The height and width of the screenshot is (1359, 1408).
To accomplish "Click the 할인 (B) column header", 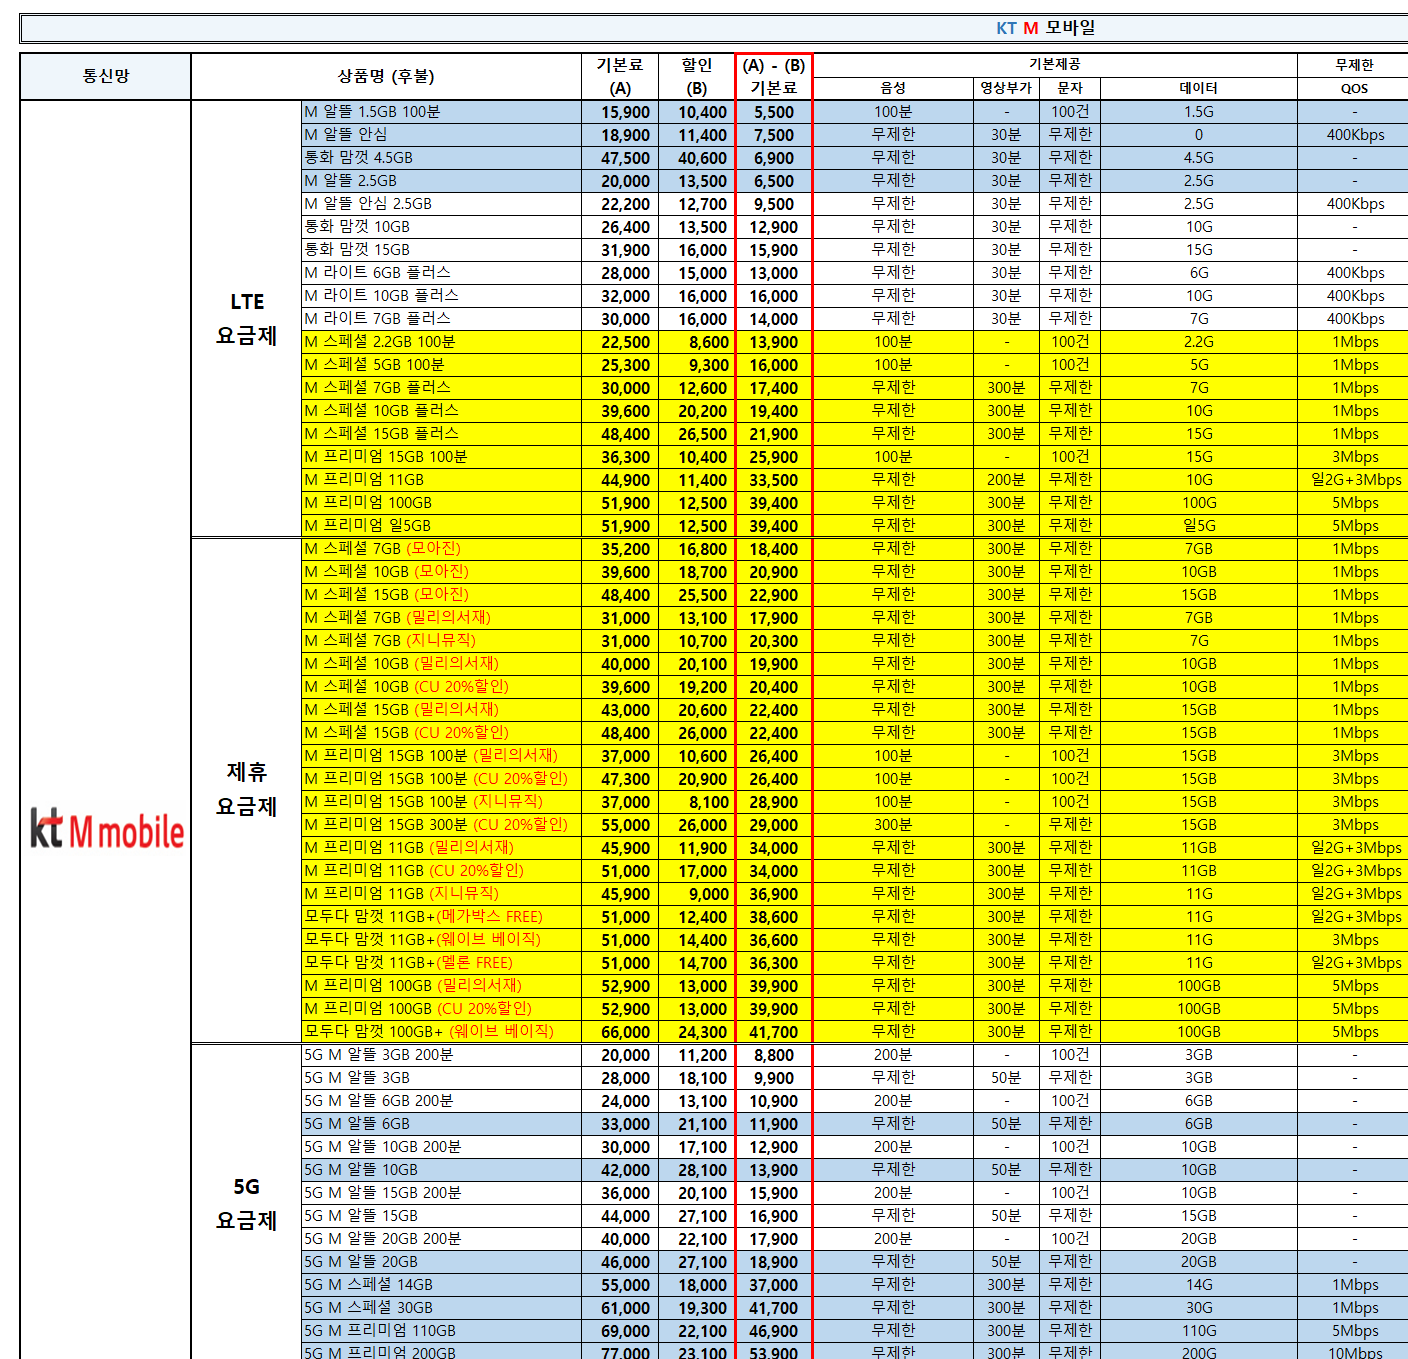I will tap(697, 76).
